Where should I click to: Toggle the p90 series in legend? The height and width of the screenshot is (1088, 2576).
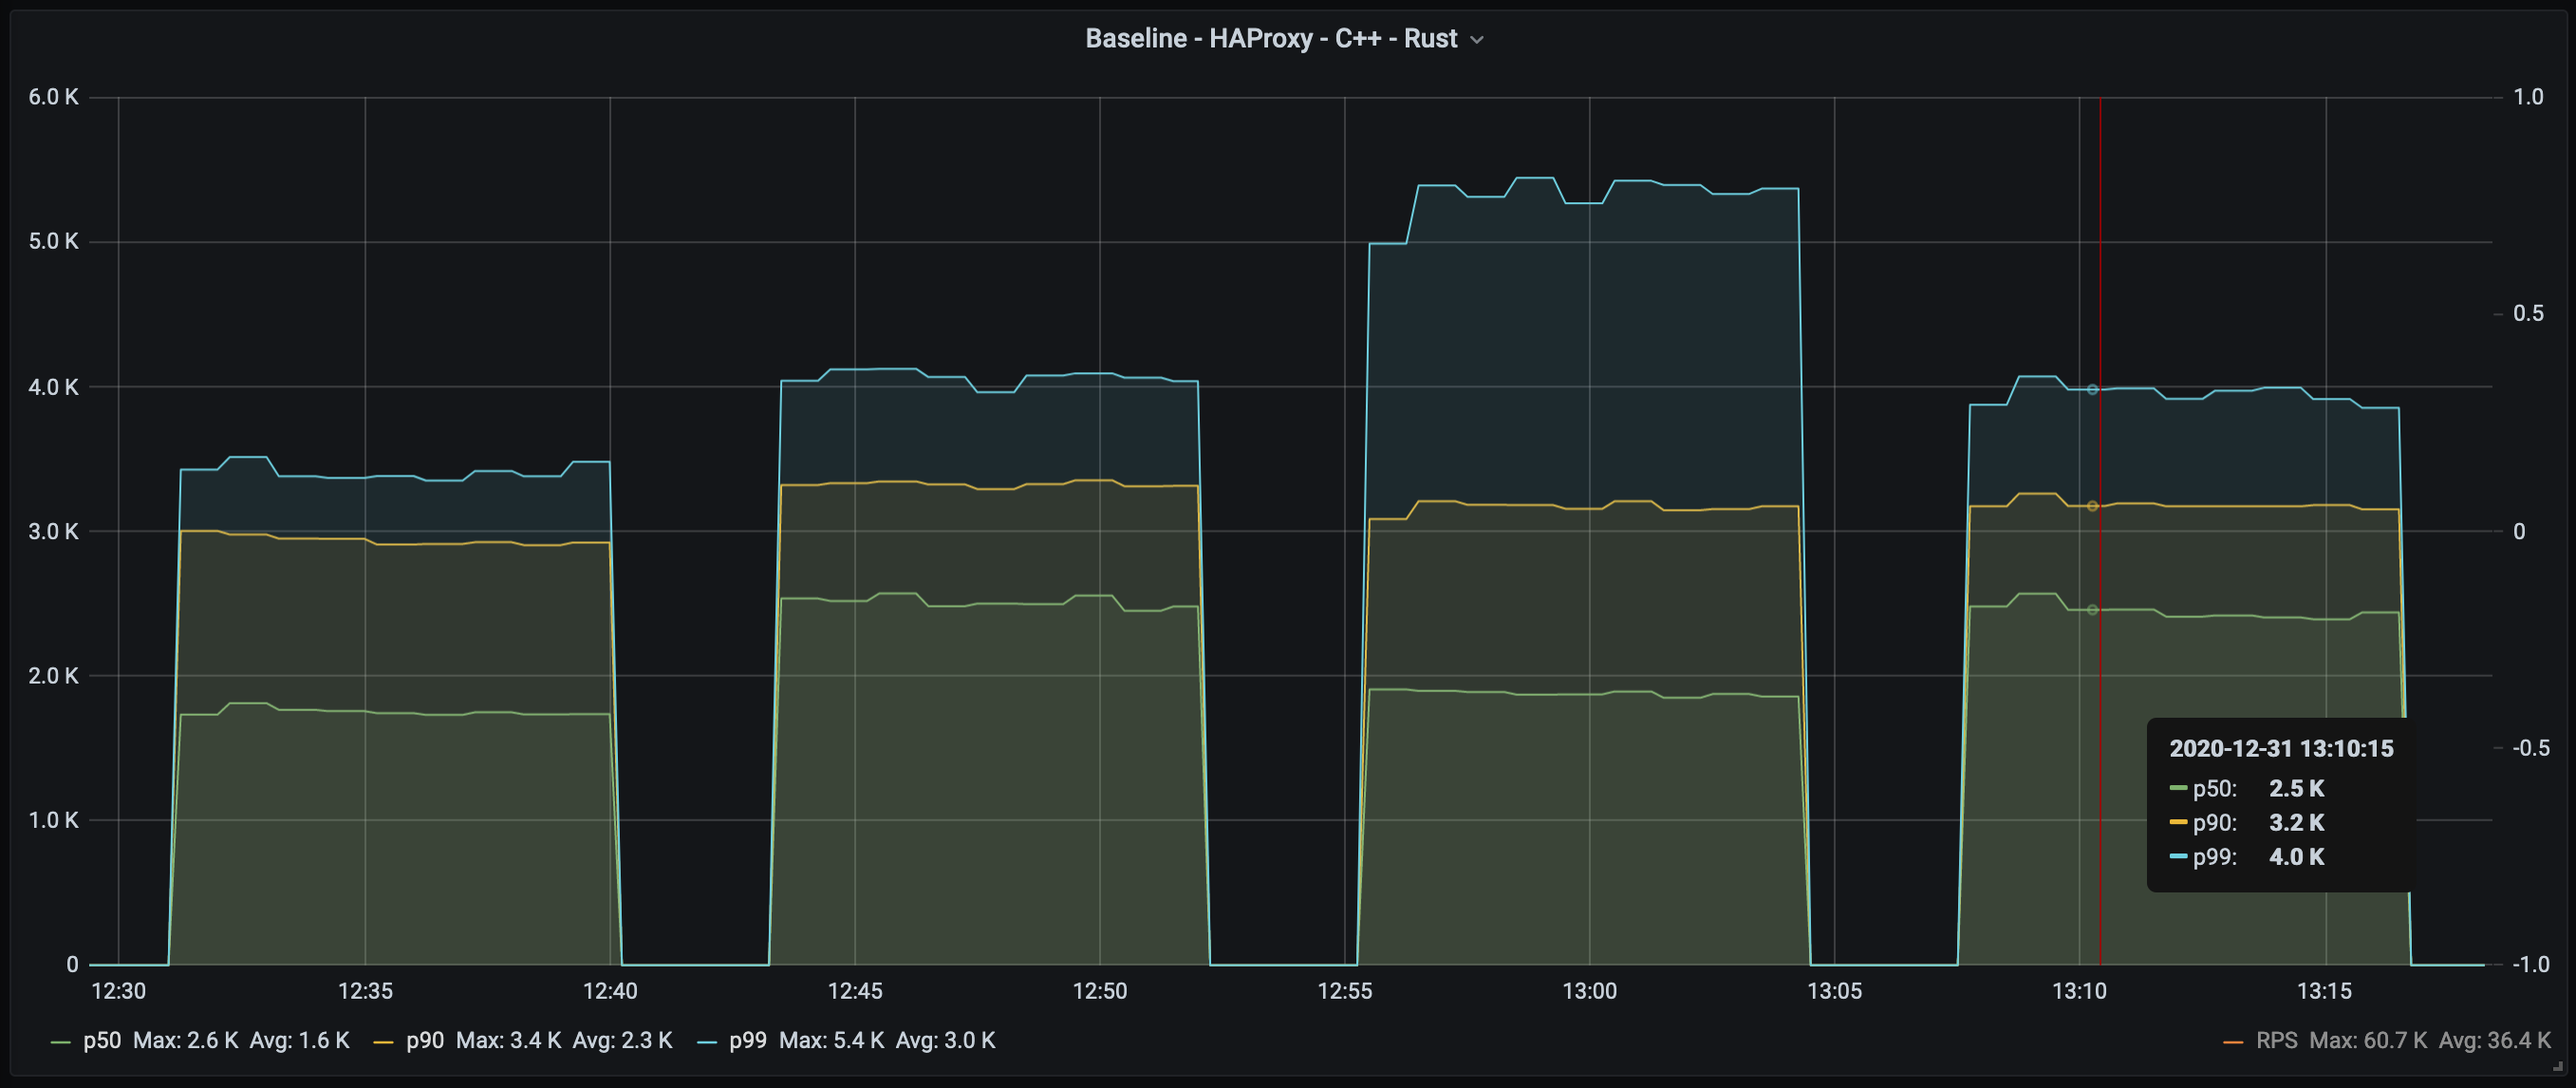pos(425,1040)
